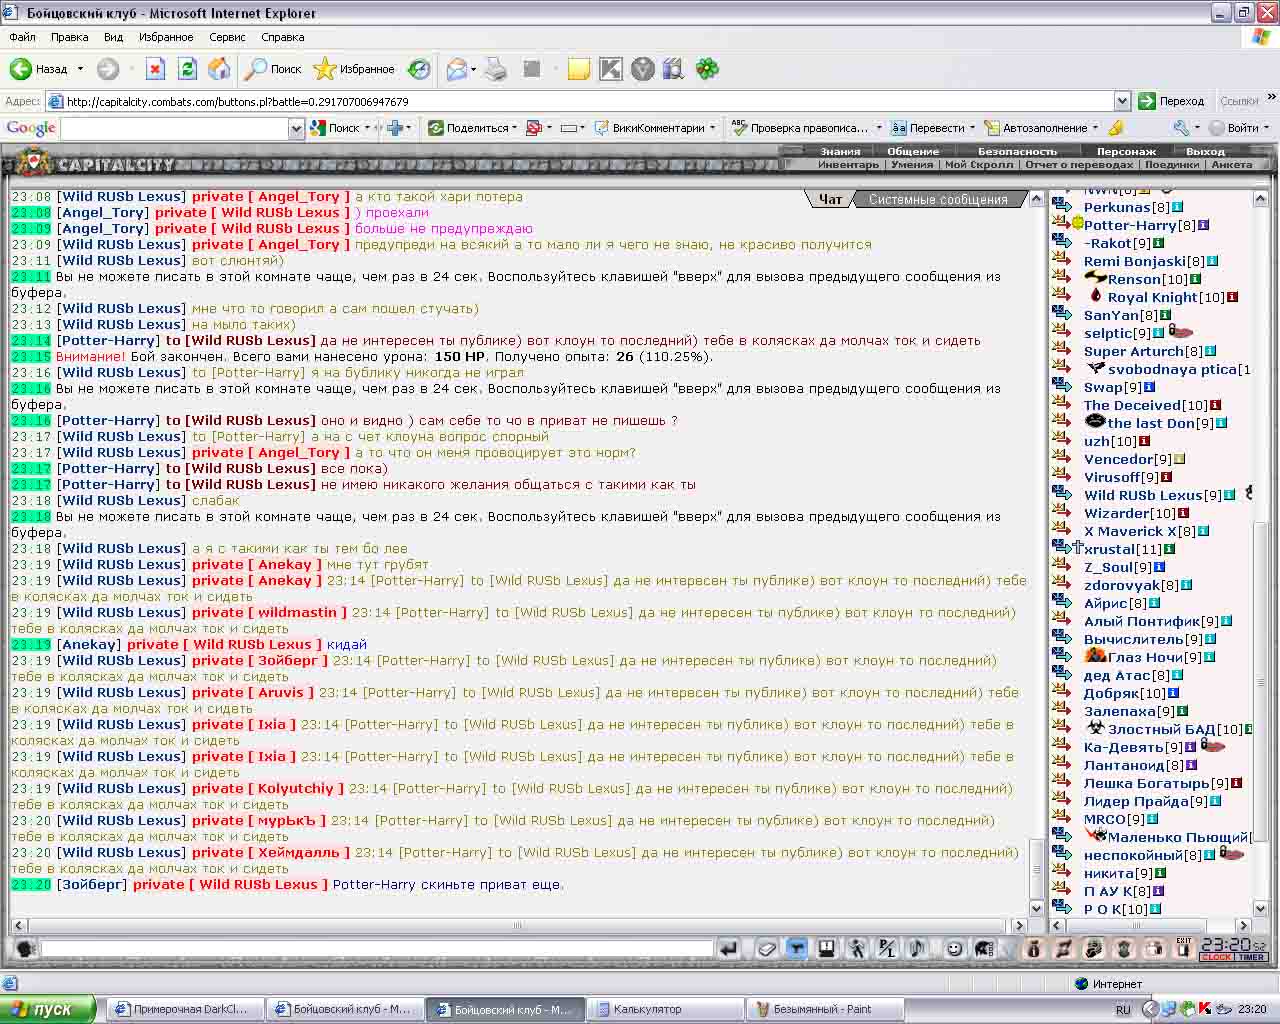
Task: Expand the Перевести dropdown in Google toolbar
Action: pyautogui.click(x=972, y=128)
